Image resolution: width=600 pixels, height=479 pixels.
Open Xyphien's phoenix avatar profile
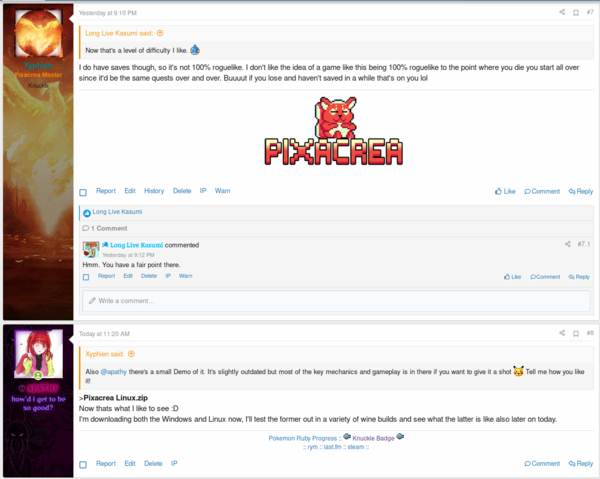38,33
